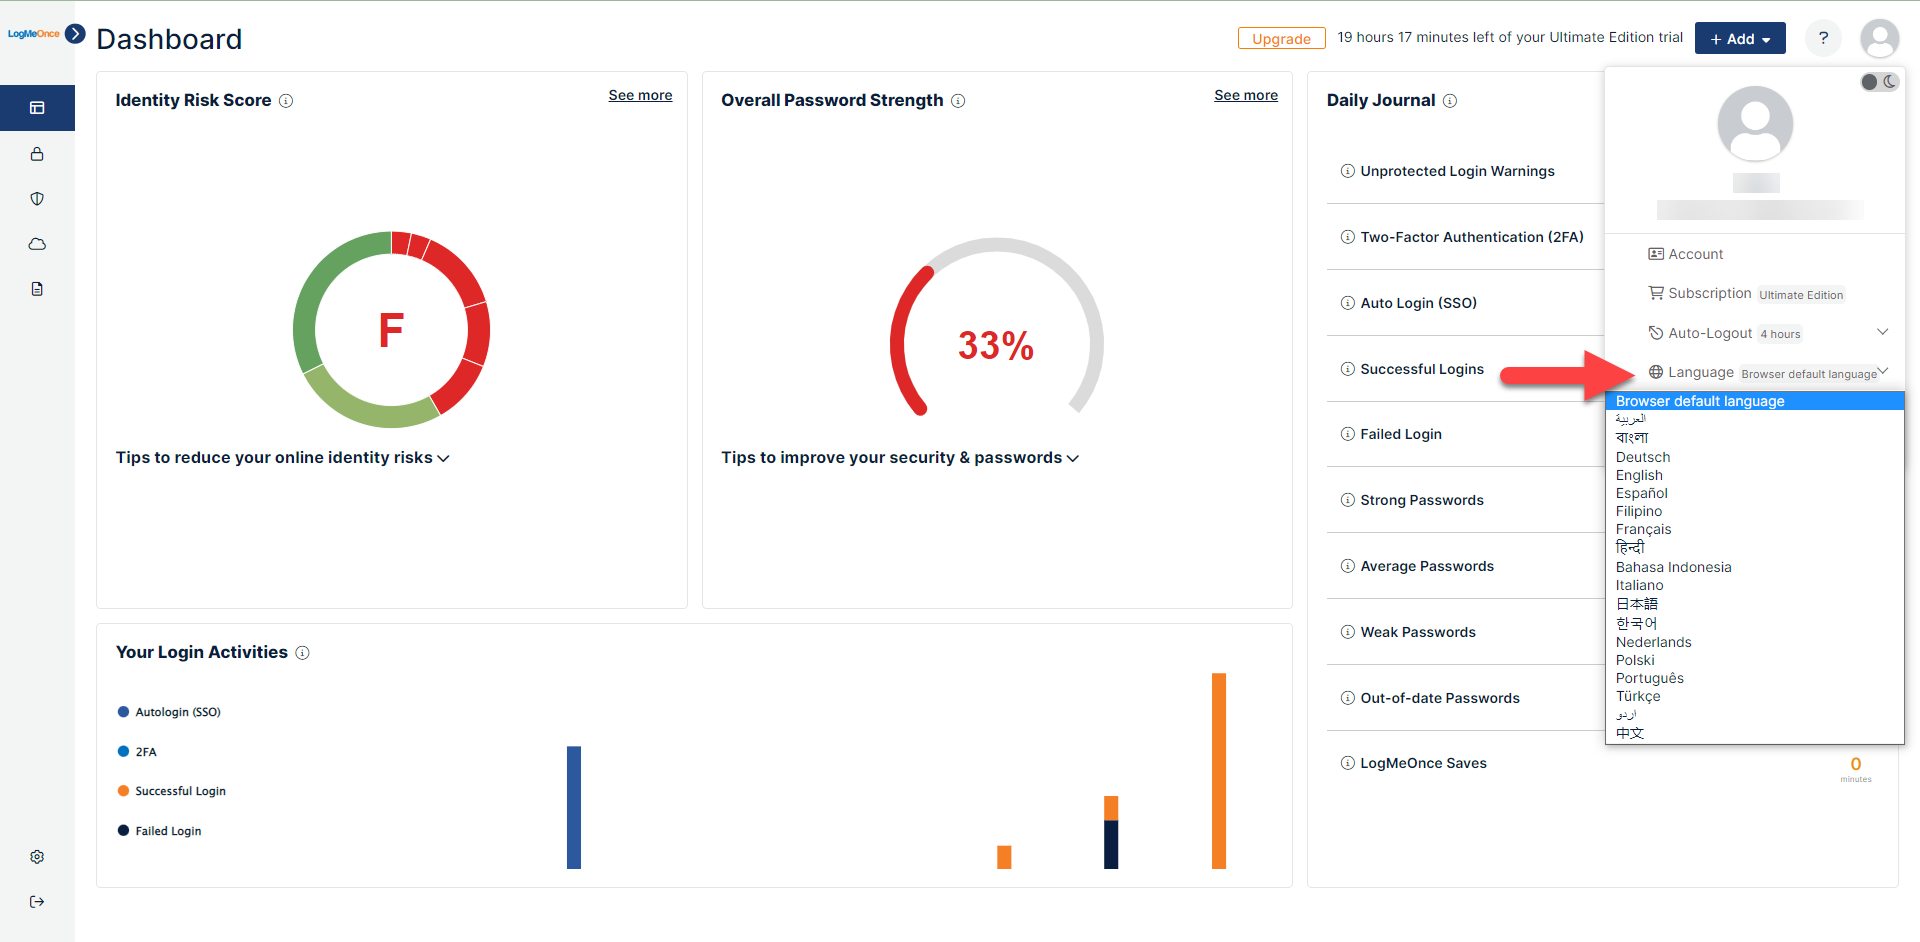
Task: Expand Tips to improve your security & passwords
Action: pyautogui.click(x=900, y=458)
